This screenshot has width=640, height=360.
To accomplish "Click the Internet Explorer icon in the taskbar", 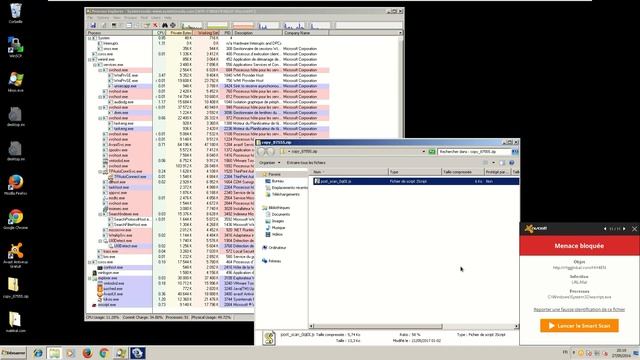I will (38, 353).
